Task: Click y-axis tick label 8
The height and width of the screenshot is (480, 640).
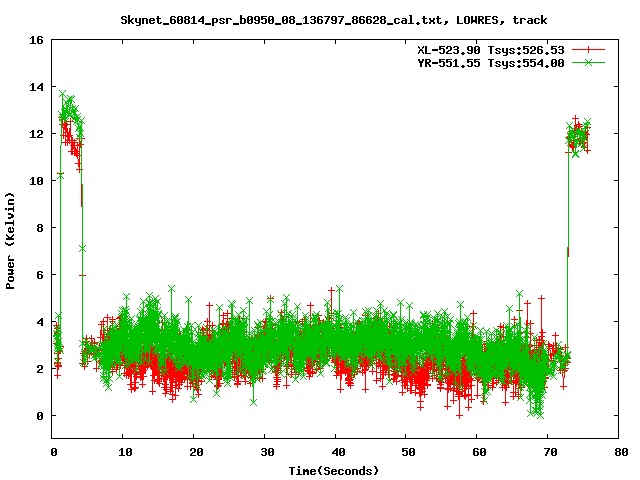Action: 40,228
